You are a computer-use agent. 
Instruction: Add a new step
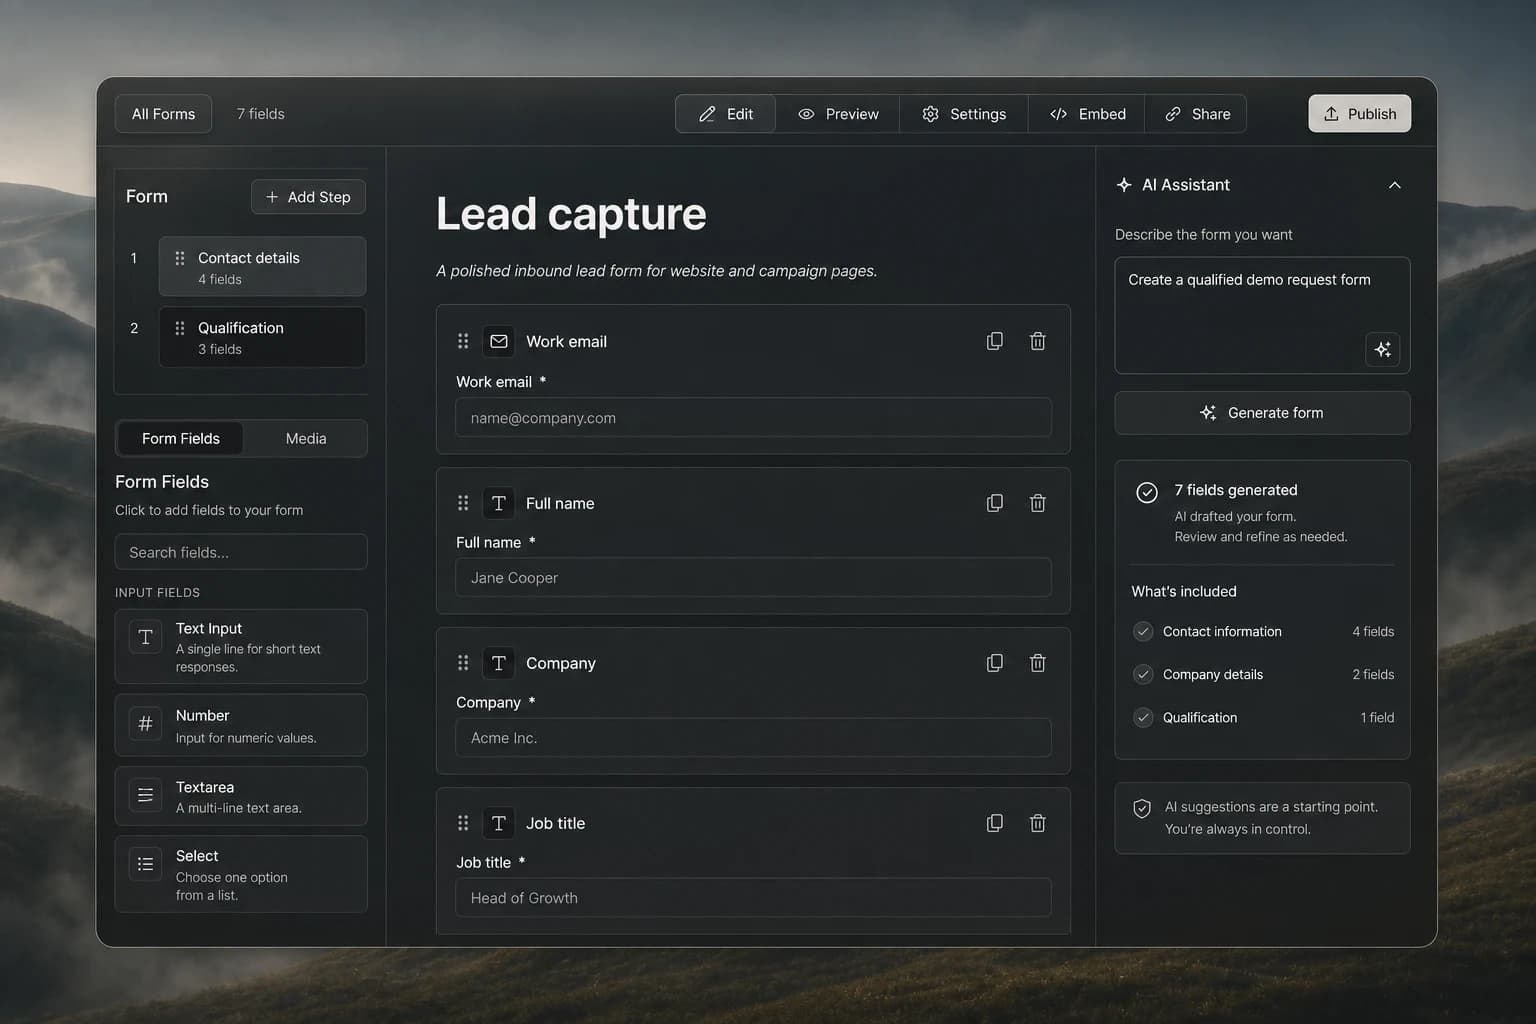[308, 197]
